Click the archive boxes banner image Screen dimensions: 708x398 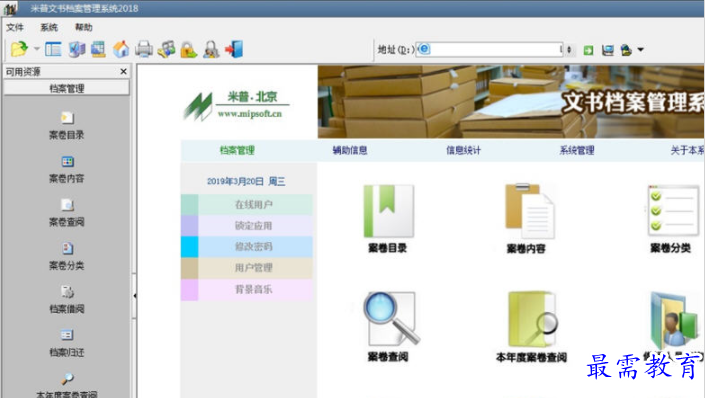pos(511,102)
